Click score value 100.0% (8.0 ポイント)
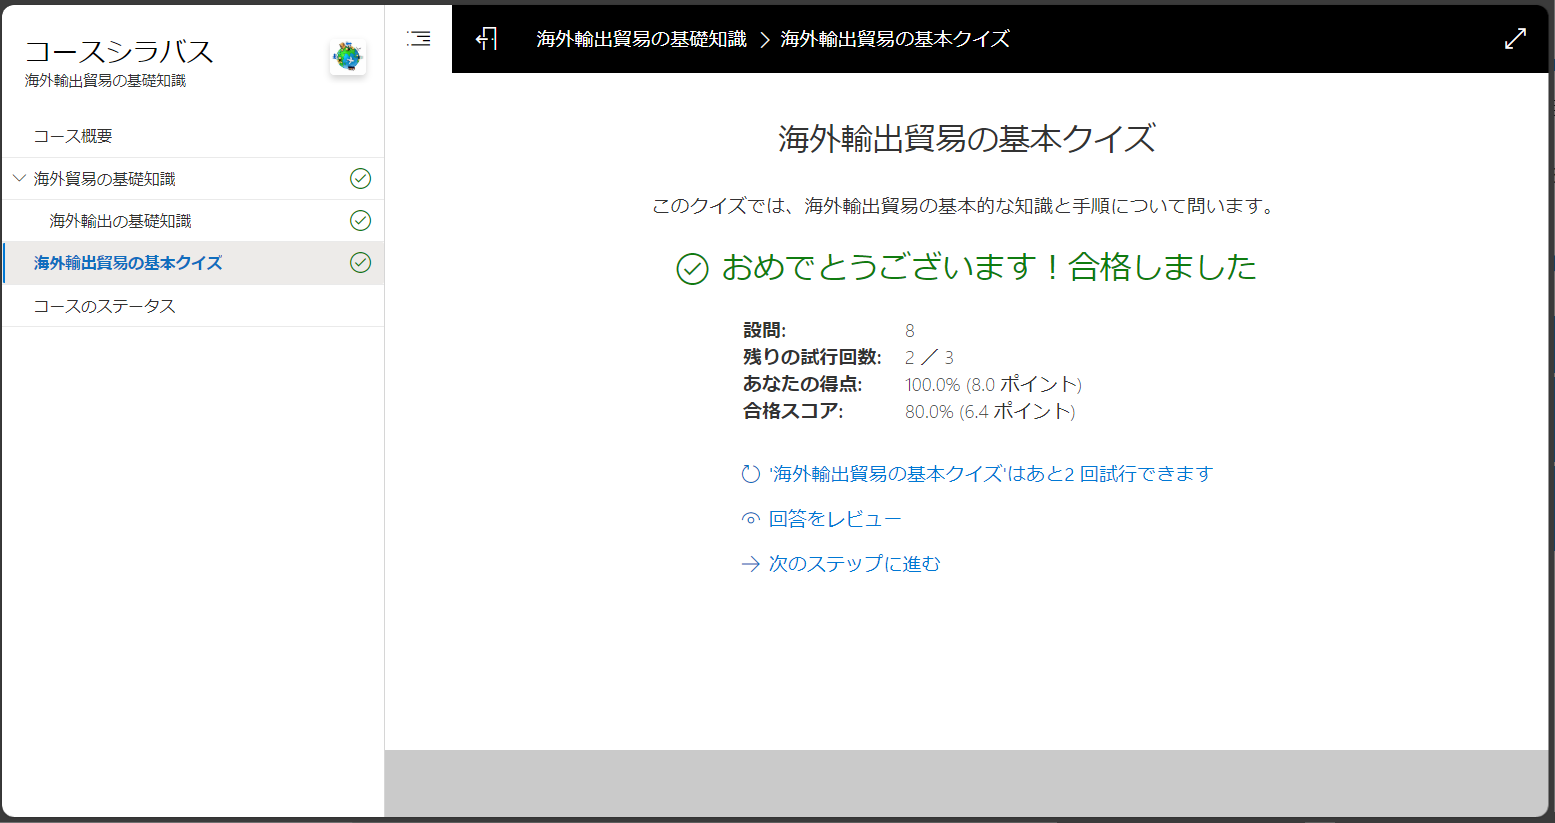 [993, 384]
